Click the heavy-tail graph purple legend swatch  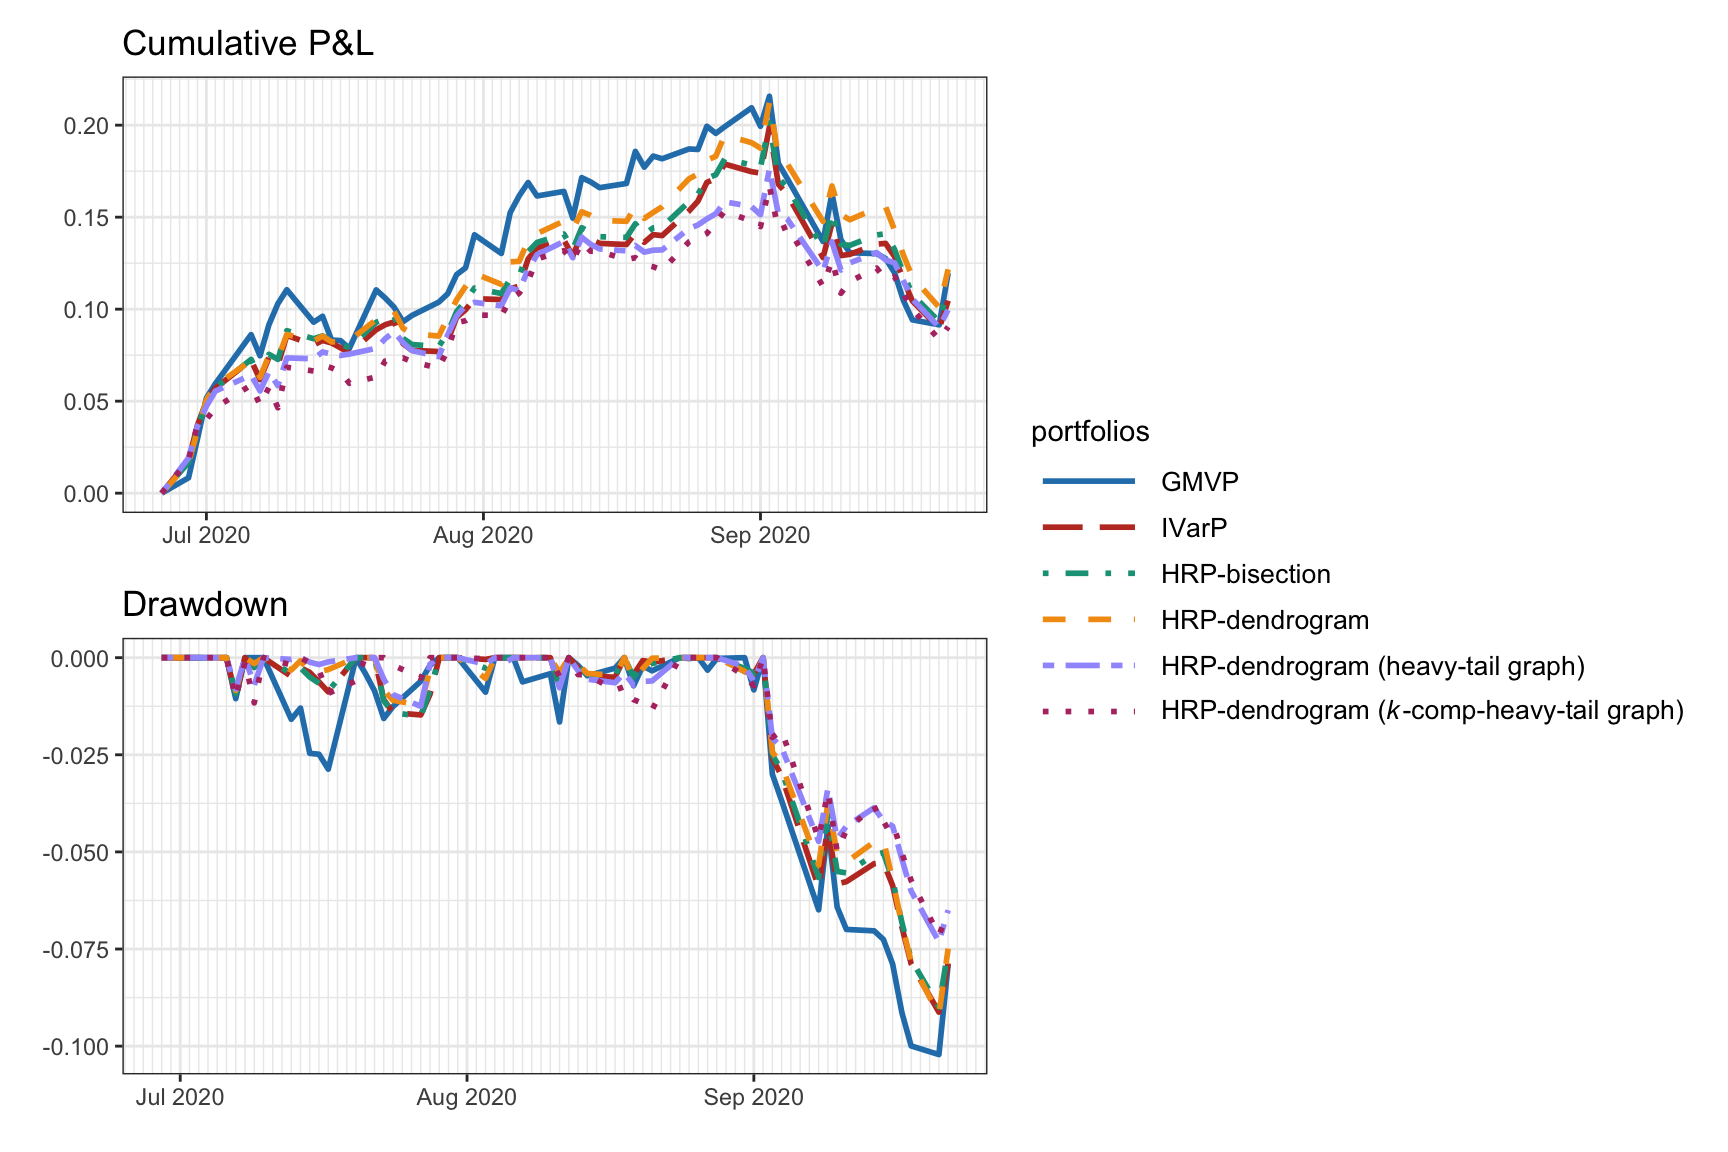coord(1089,666)
